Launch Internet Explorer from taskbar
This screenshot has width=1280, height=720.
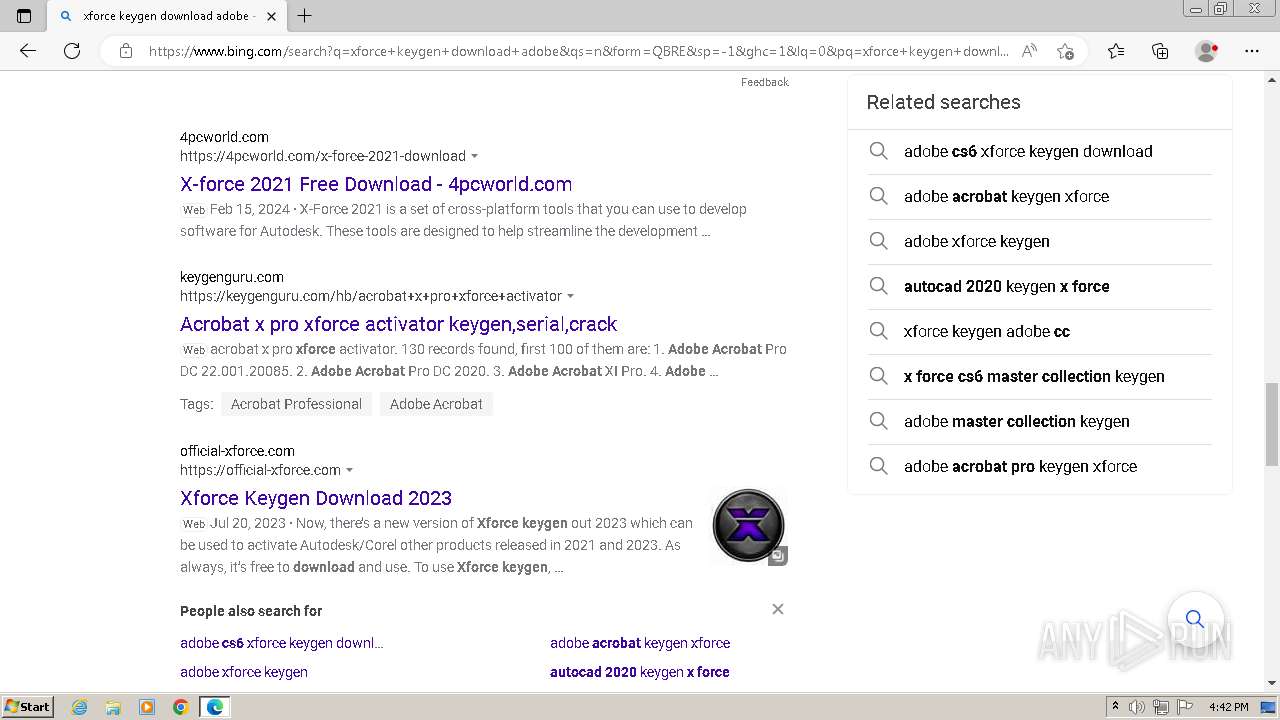tap(79, 707)
